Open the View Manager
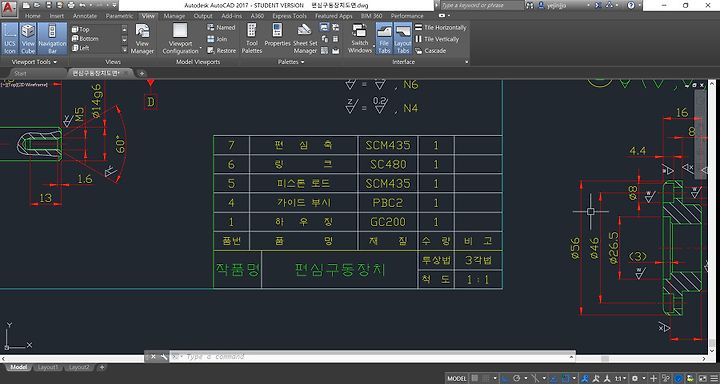Screen dimensions: 720x384 (x=142, y=38)
